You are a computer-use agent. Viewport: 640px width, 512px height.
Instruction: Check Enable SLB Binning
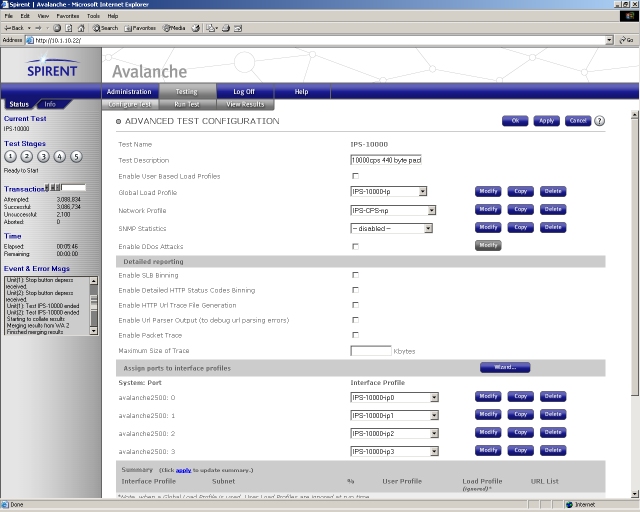click(356, 275)
